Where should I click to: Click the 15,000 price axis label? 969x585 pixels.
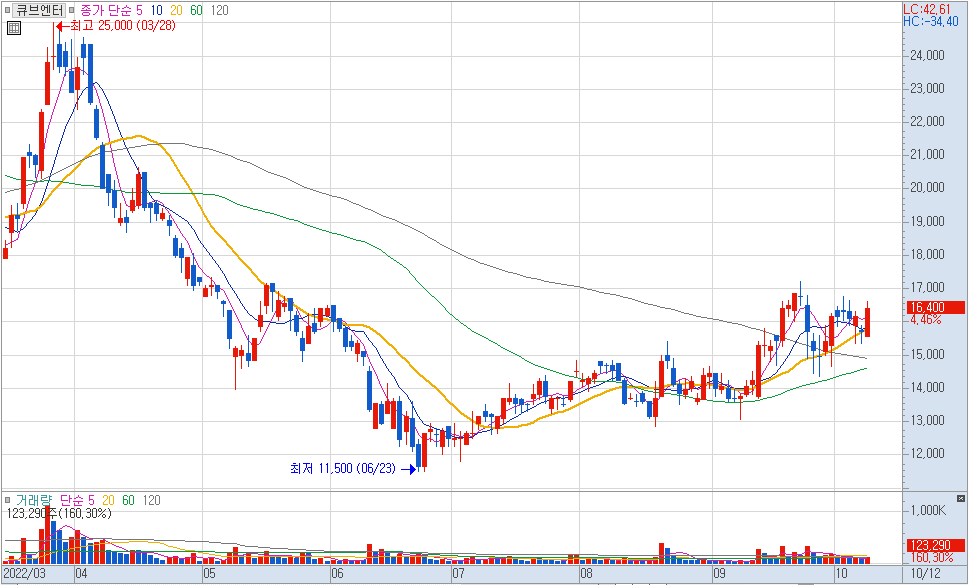click(927, 355)
